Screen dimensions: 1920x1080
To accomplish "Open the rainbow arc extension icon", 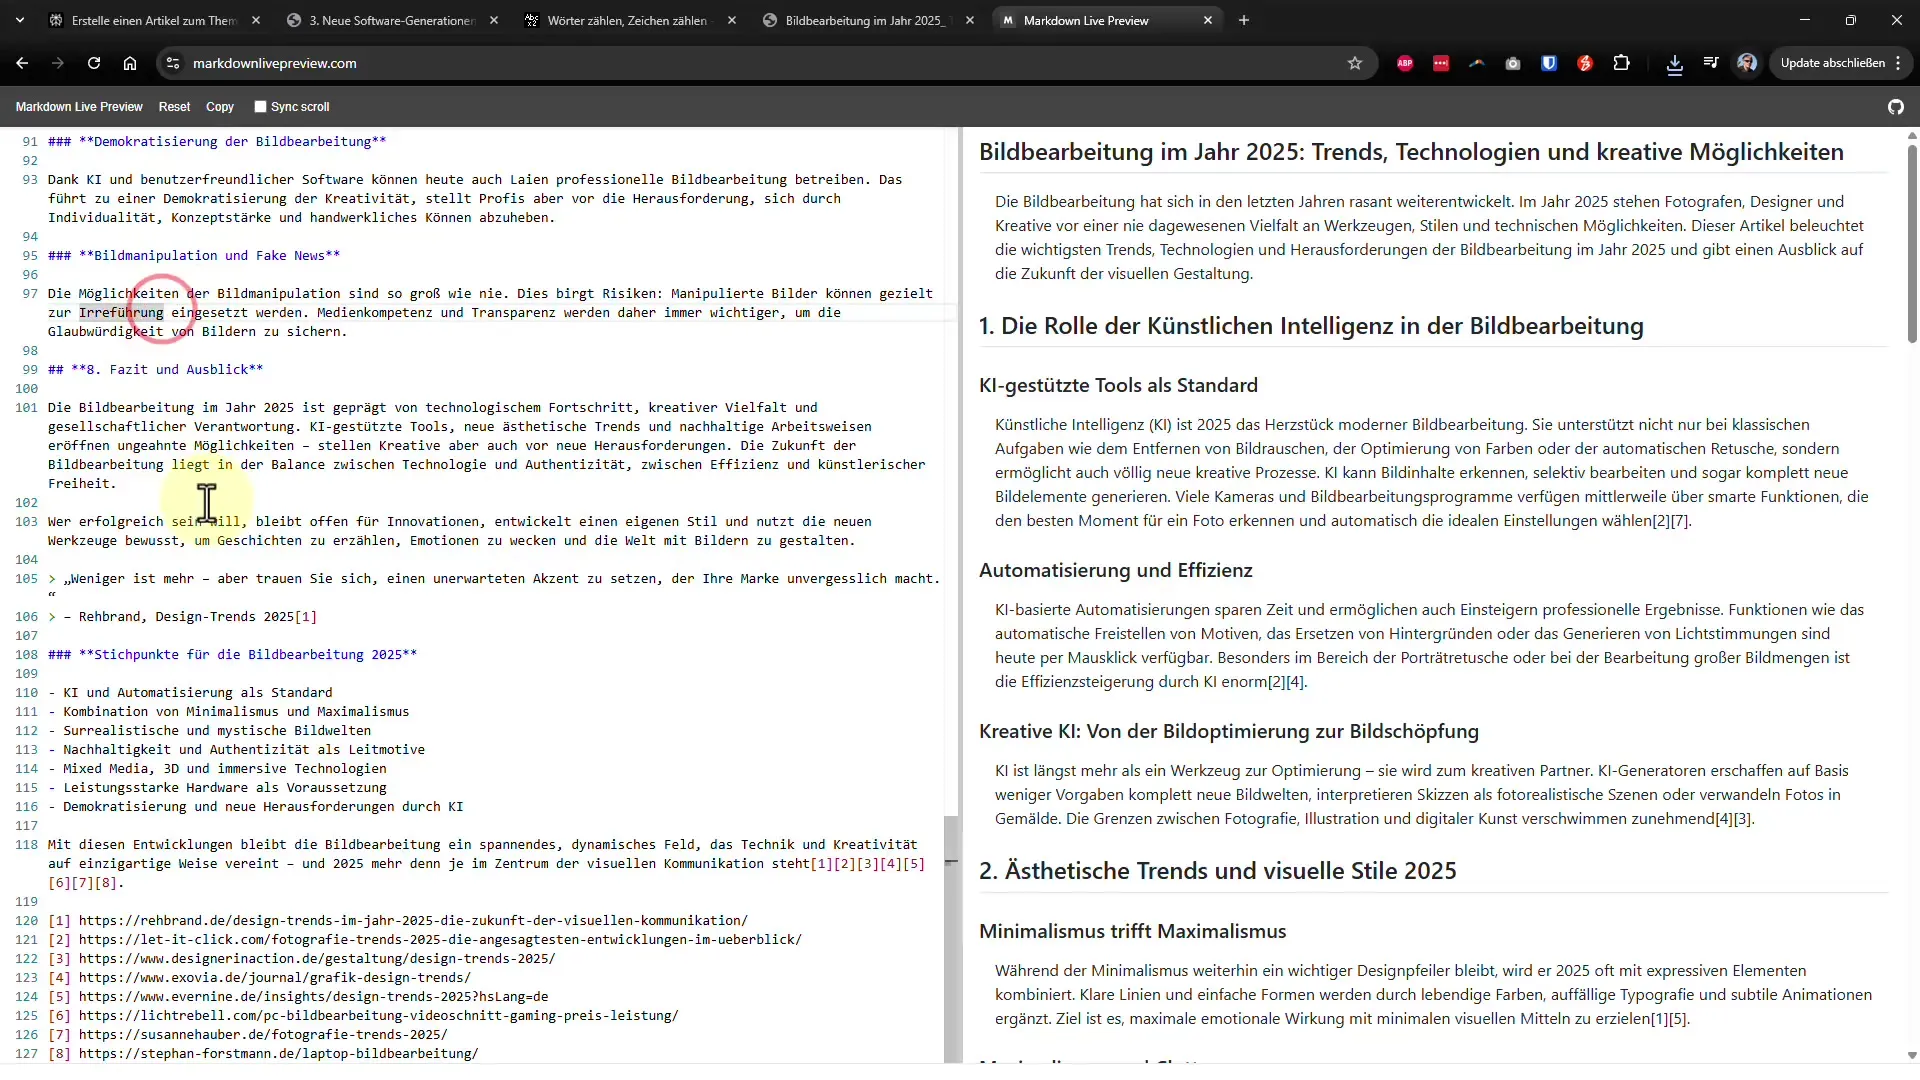I will pos(1477,63).
